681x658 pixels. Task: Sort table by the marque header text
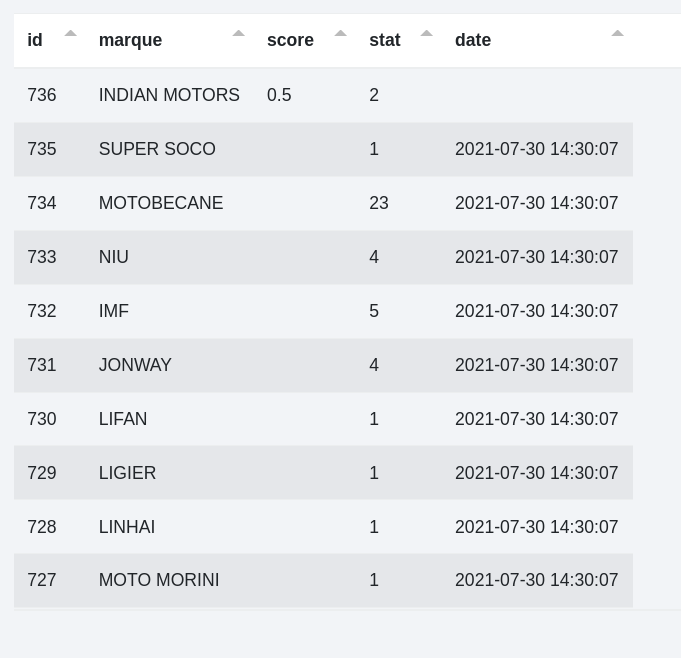click(130, 40)
